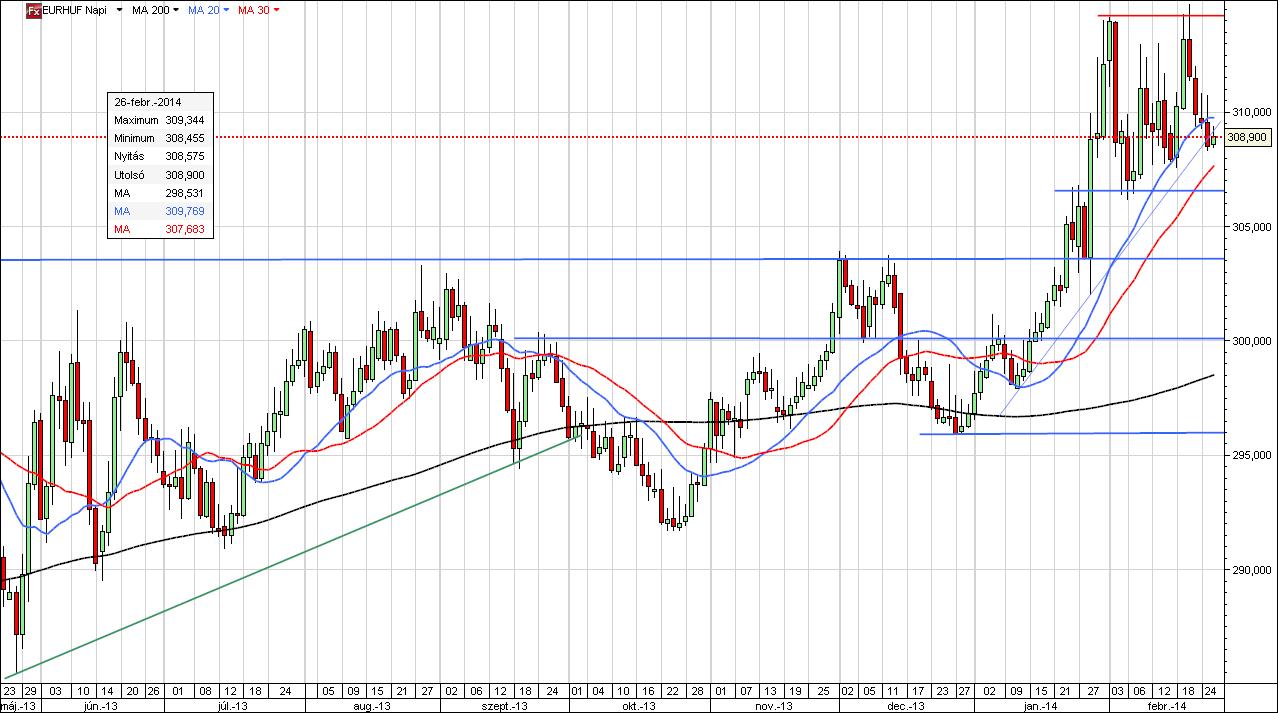The image size is (1278, 713).
Task: Select the red MA 307,683 row
Action: tap(160, 230)
